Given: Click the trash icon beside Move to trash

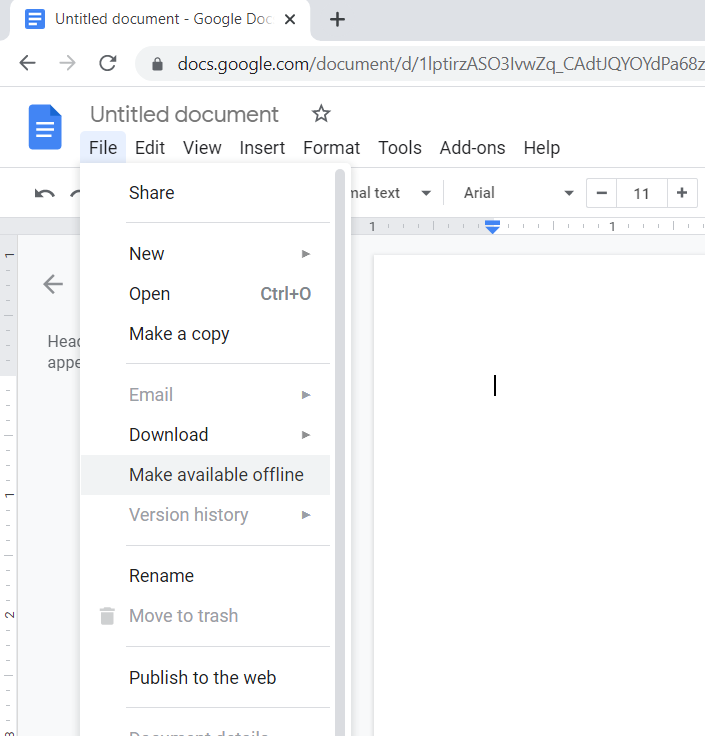Looking at the screenshot, I should click(107, 616).
